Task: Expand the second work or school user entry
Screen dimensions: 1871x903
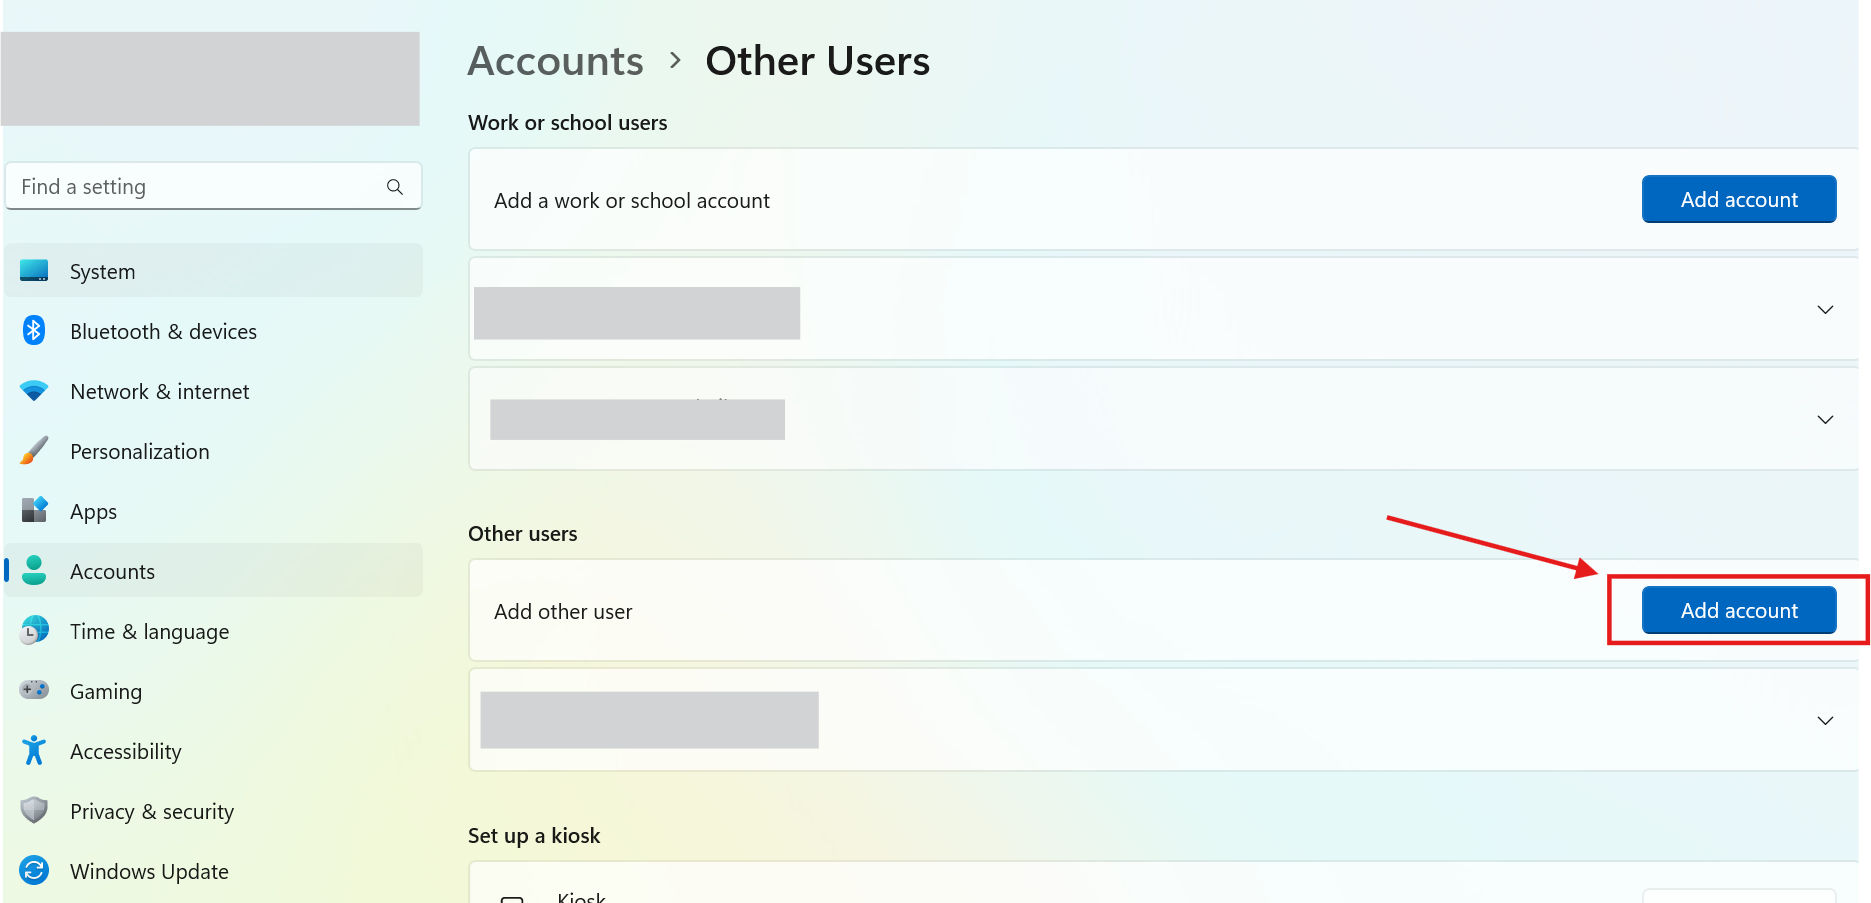Action: pyautogui.click(x=1825, y=420)
